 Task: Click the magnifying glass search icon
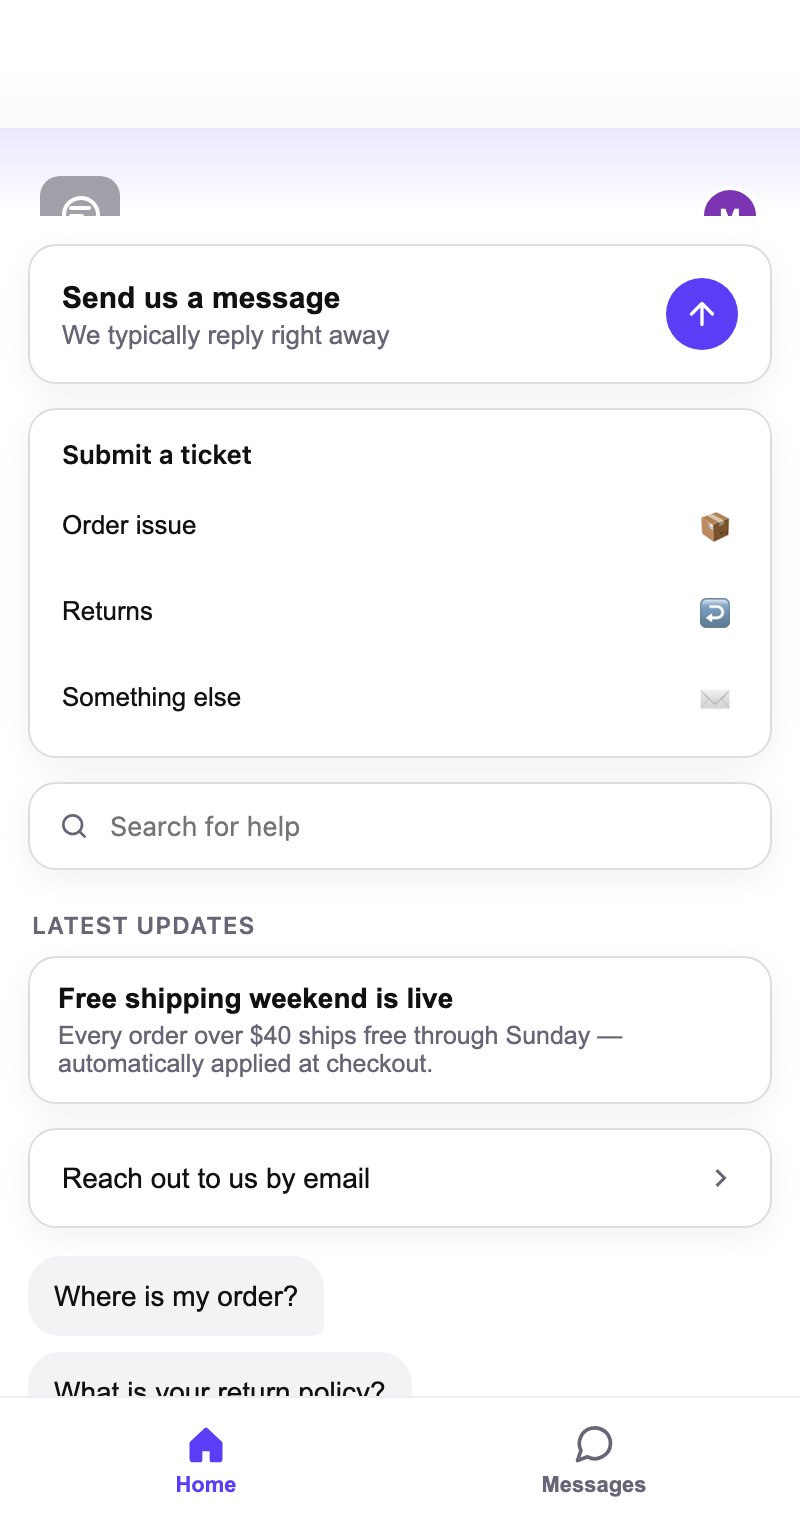(74, 826)
